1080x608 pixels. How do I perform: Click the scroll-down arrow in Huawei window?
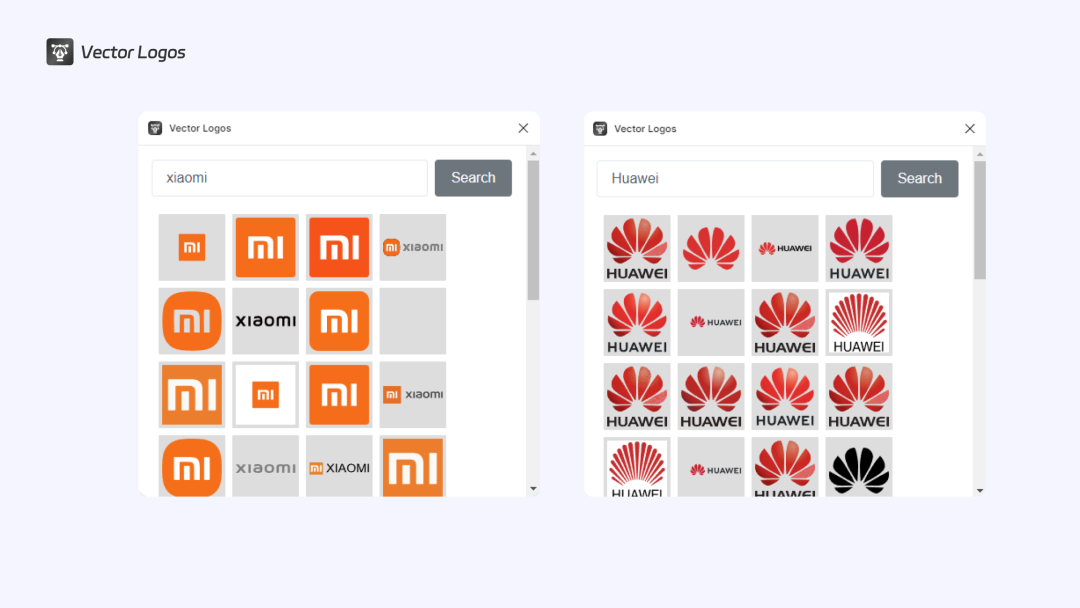[979, 490]
